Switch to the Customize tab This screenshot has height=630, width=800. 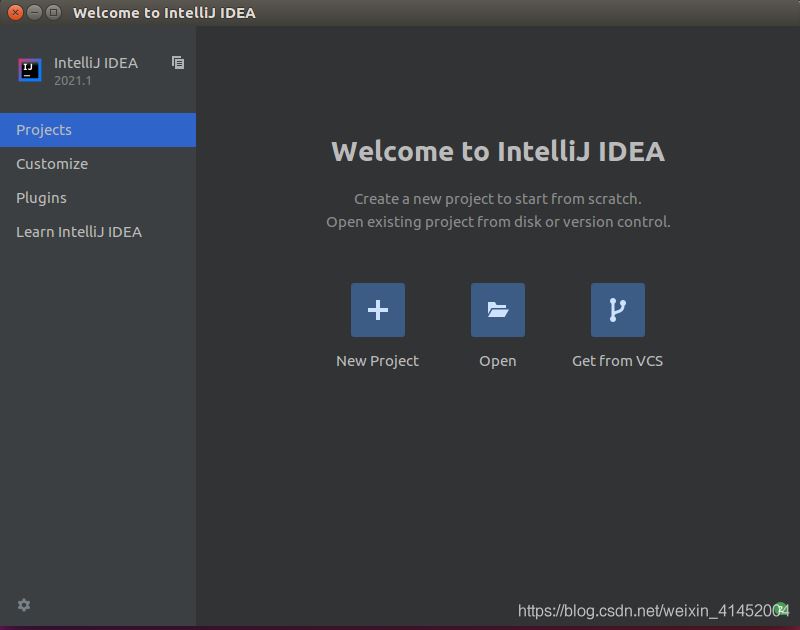pyautogui.click(x=52, y=164)
